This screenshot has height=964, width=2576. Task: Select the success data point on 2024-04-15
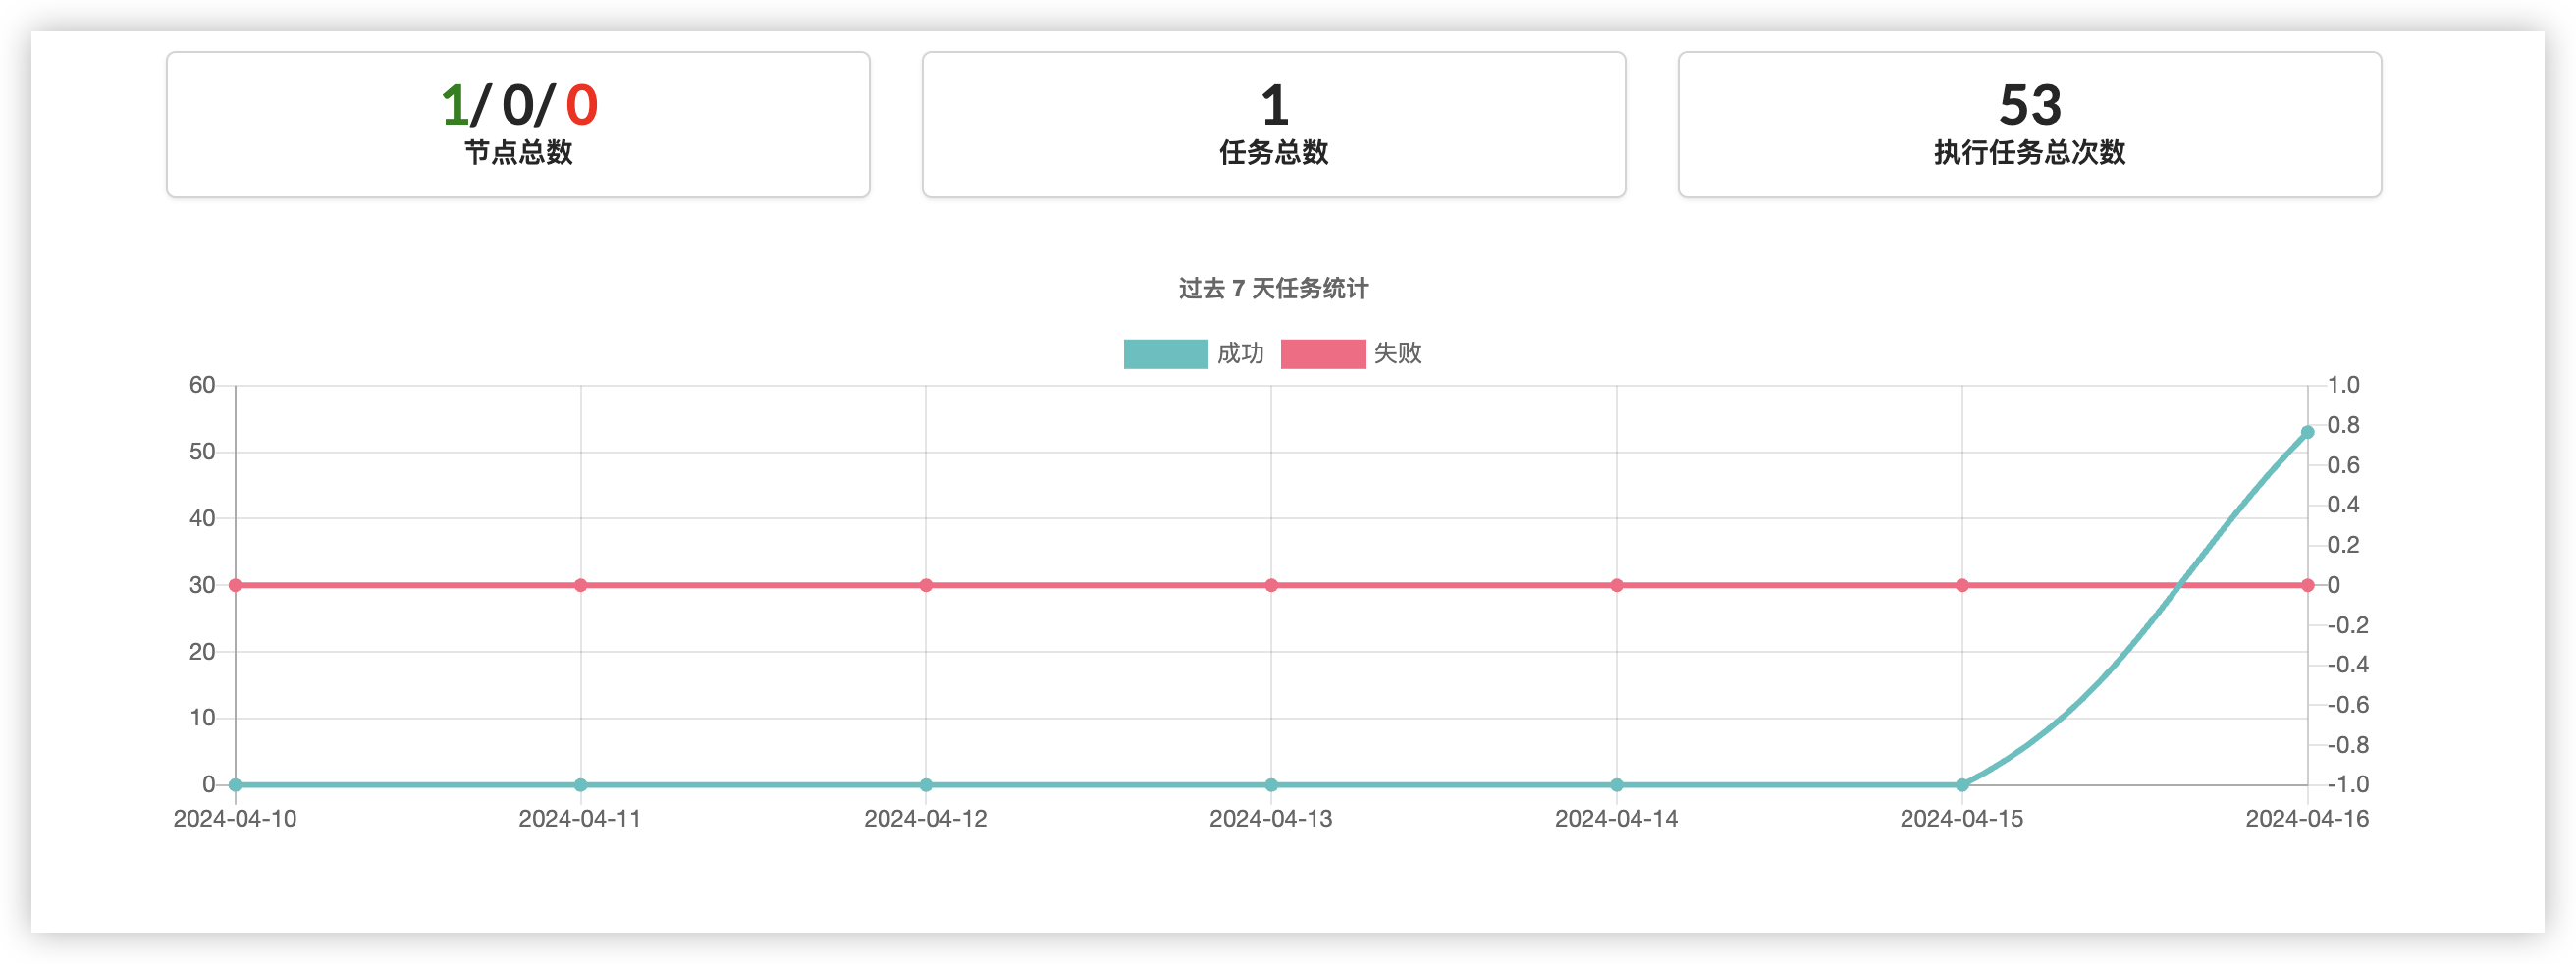coord(1962,785)
